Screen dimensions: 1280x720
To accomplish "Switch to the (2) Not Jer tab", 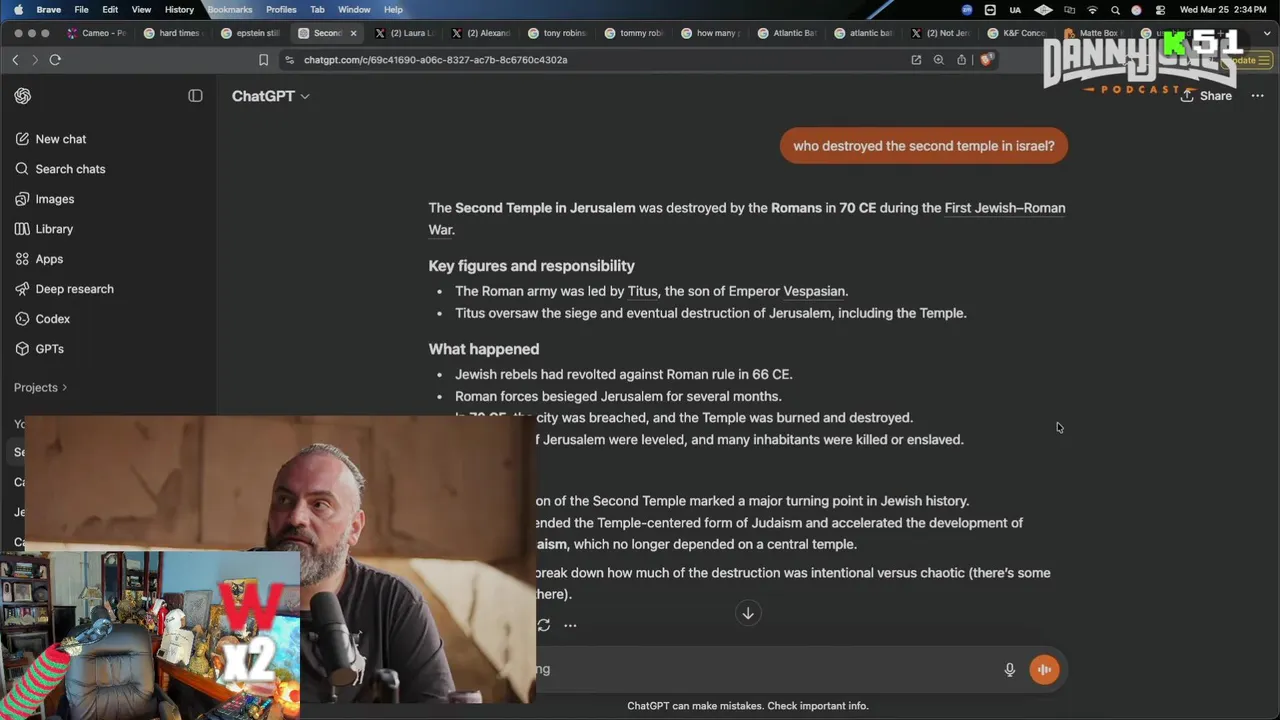I will pos(941,33).
